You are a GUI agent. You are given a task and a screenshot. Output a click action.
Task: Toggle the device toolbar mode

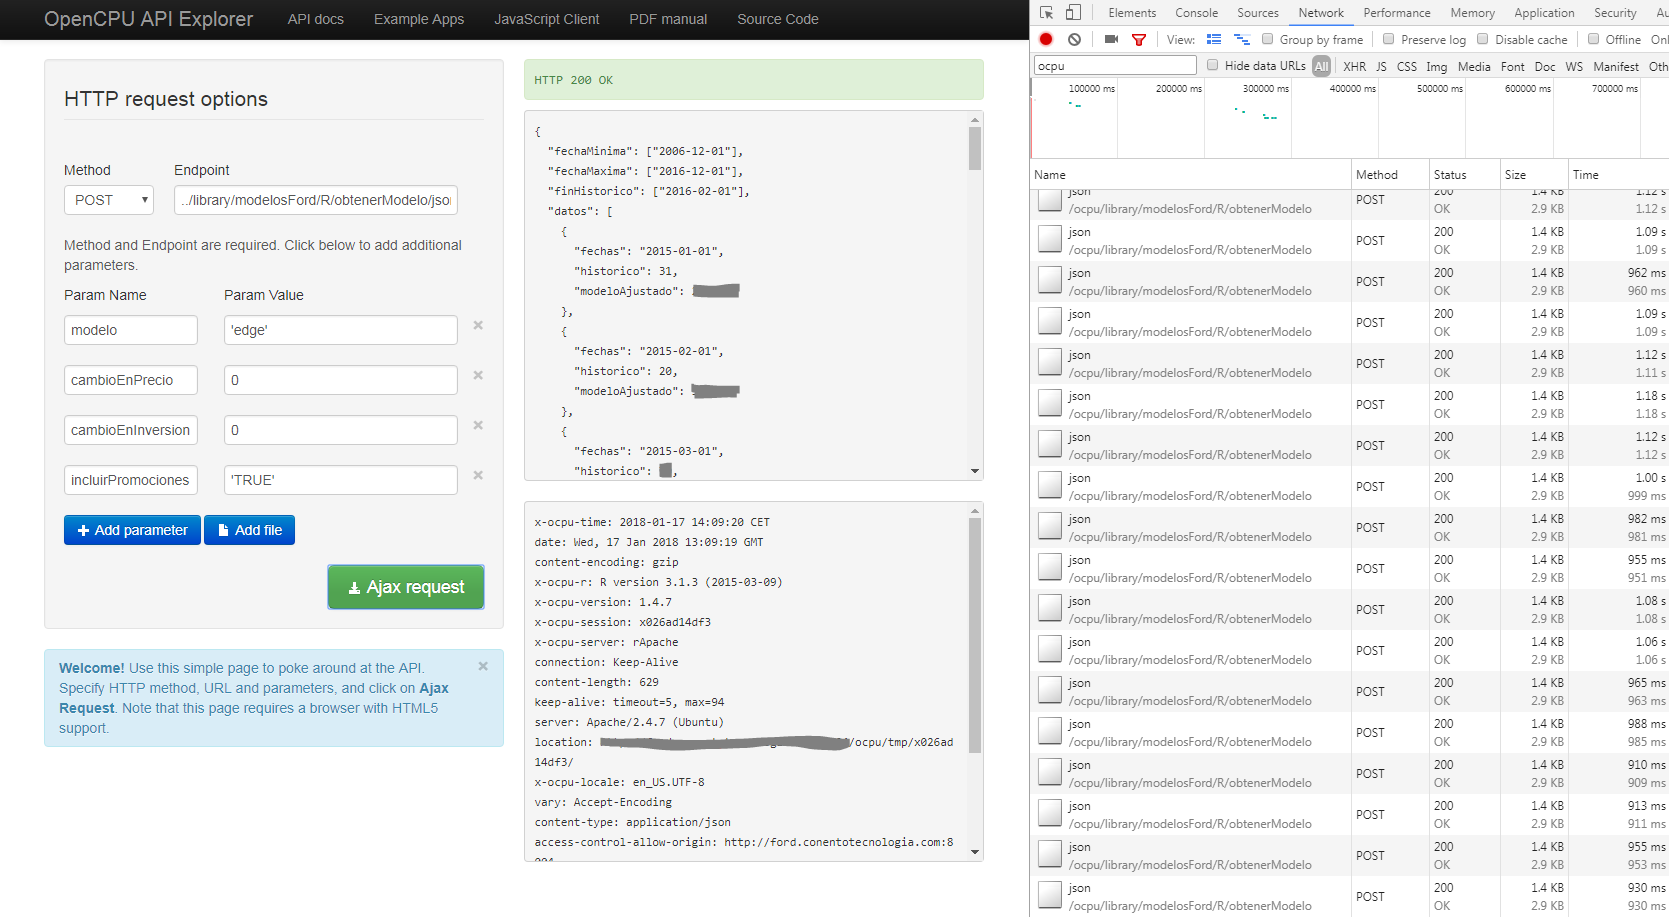pos(1072,11)
